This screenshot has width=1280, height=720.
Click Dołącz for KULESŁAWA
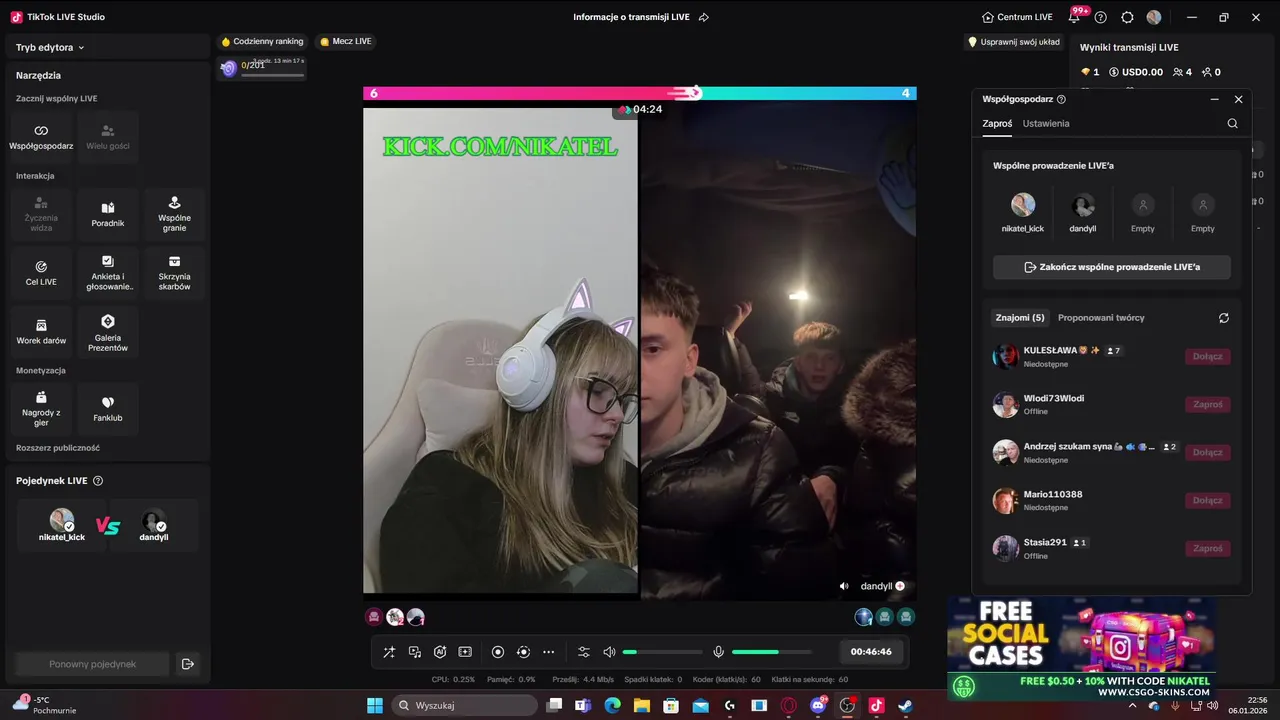(1207, 356)
